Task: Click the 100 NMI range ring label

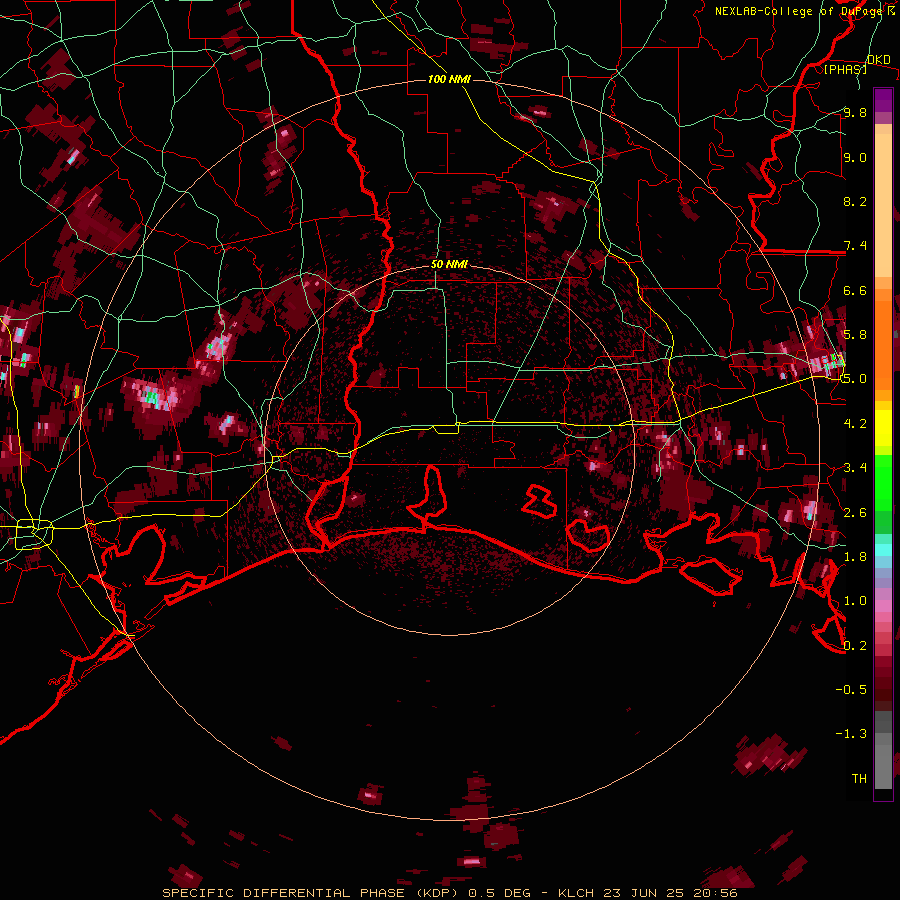Action: (449, 79)
